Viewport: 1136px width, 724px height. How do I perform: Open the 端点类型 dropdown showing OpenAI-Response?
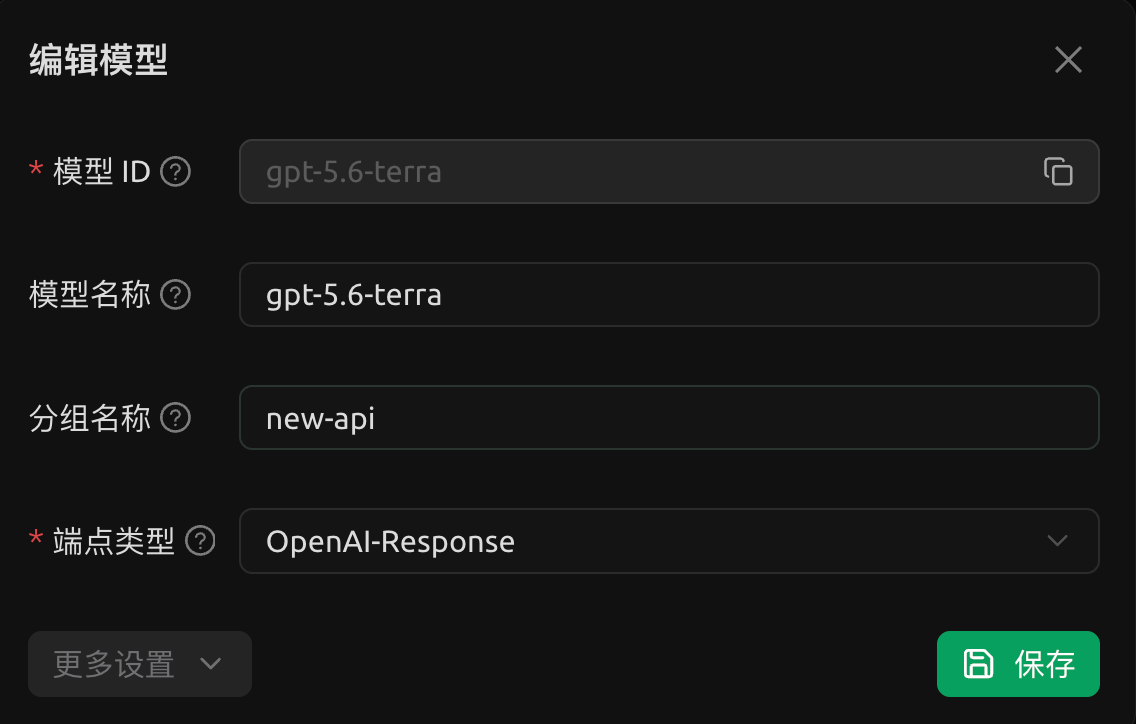[x=669, y=541]
